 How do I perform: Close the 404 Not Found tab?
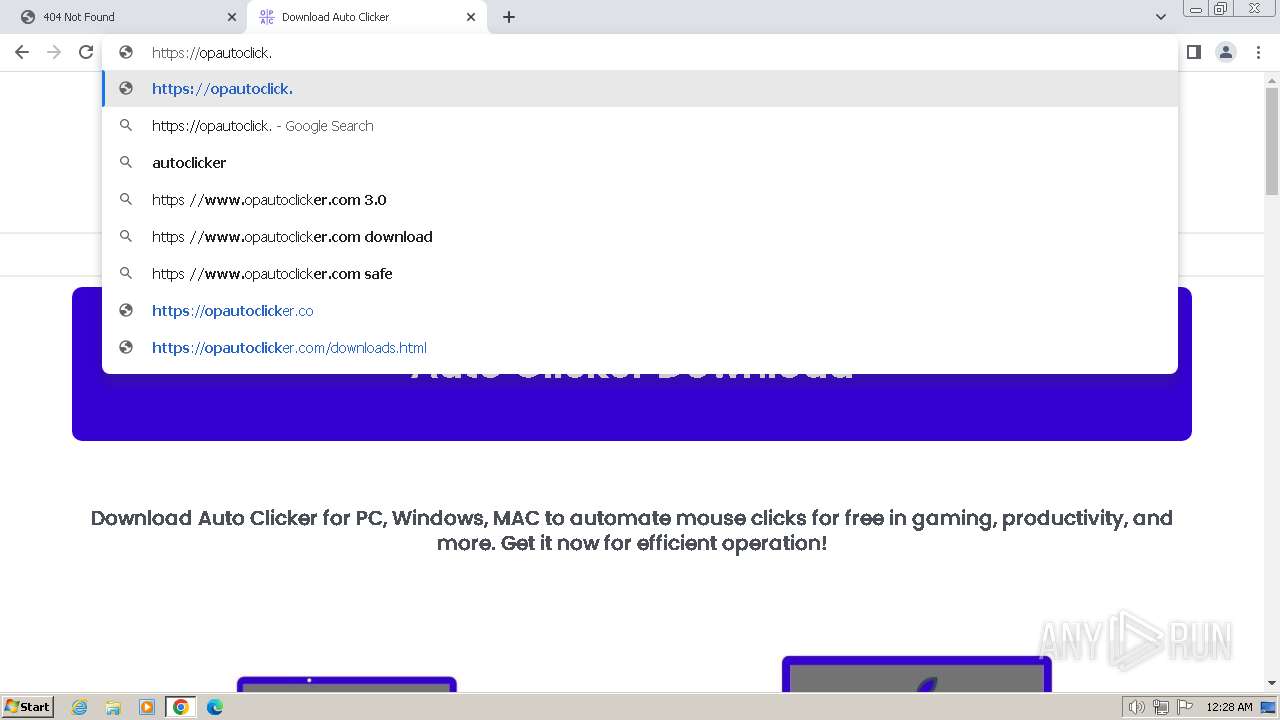(x=232, y=17)
